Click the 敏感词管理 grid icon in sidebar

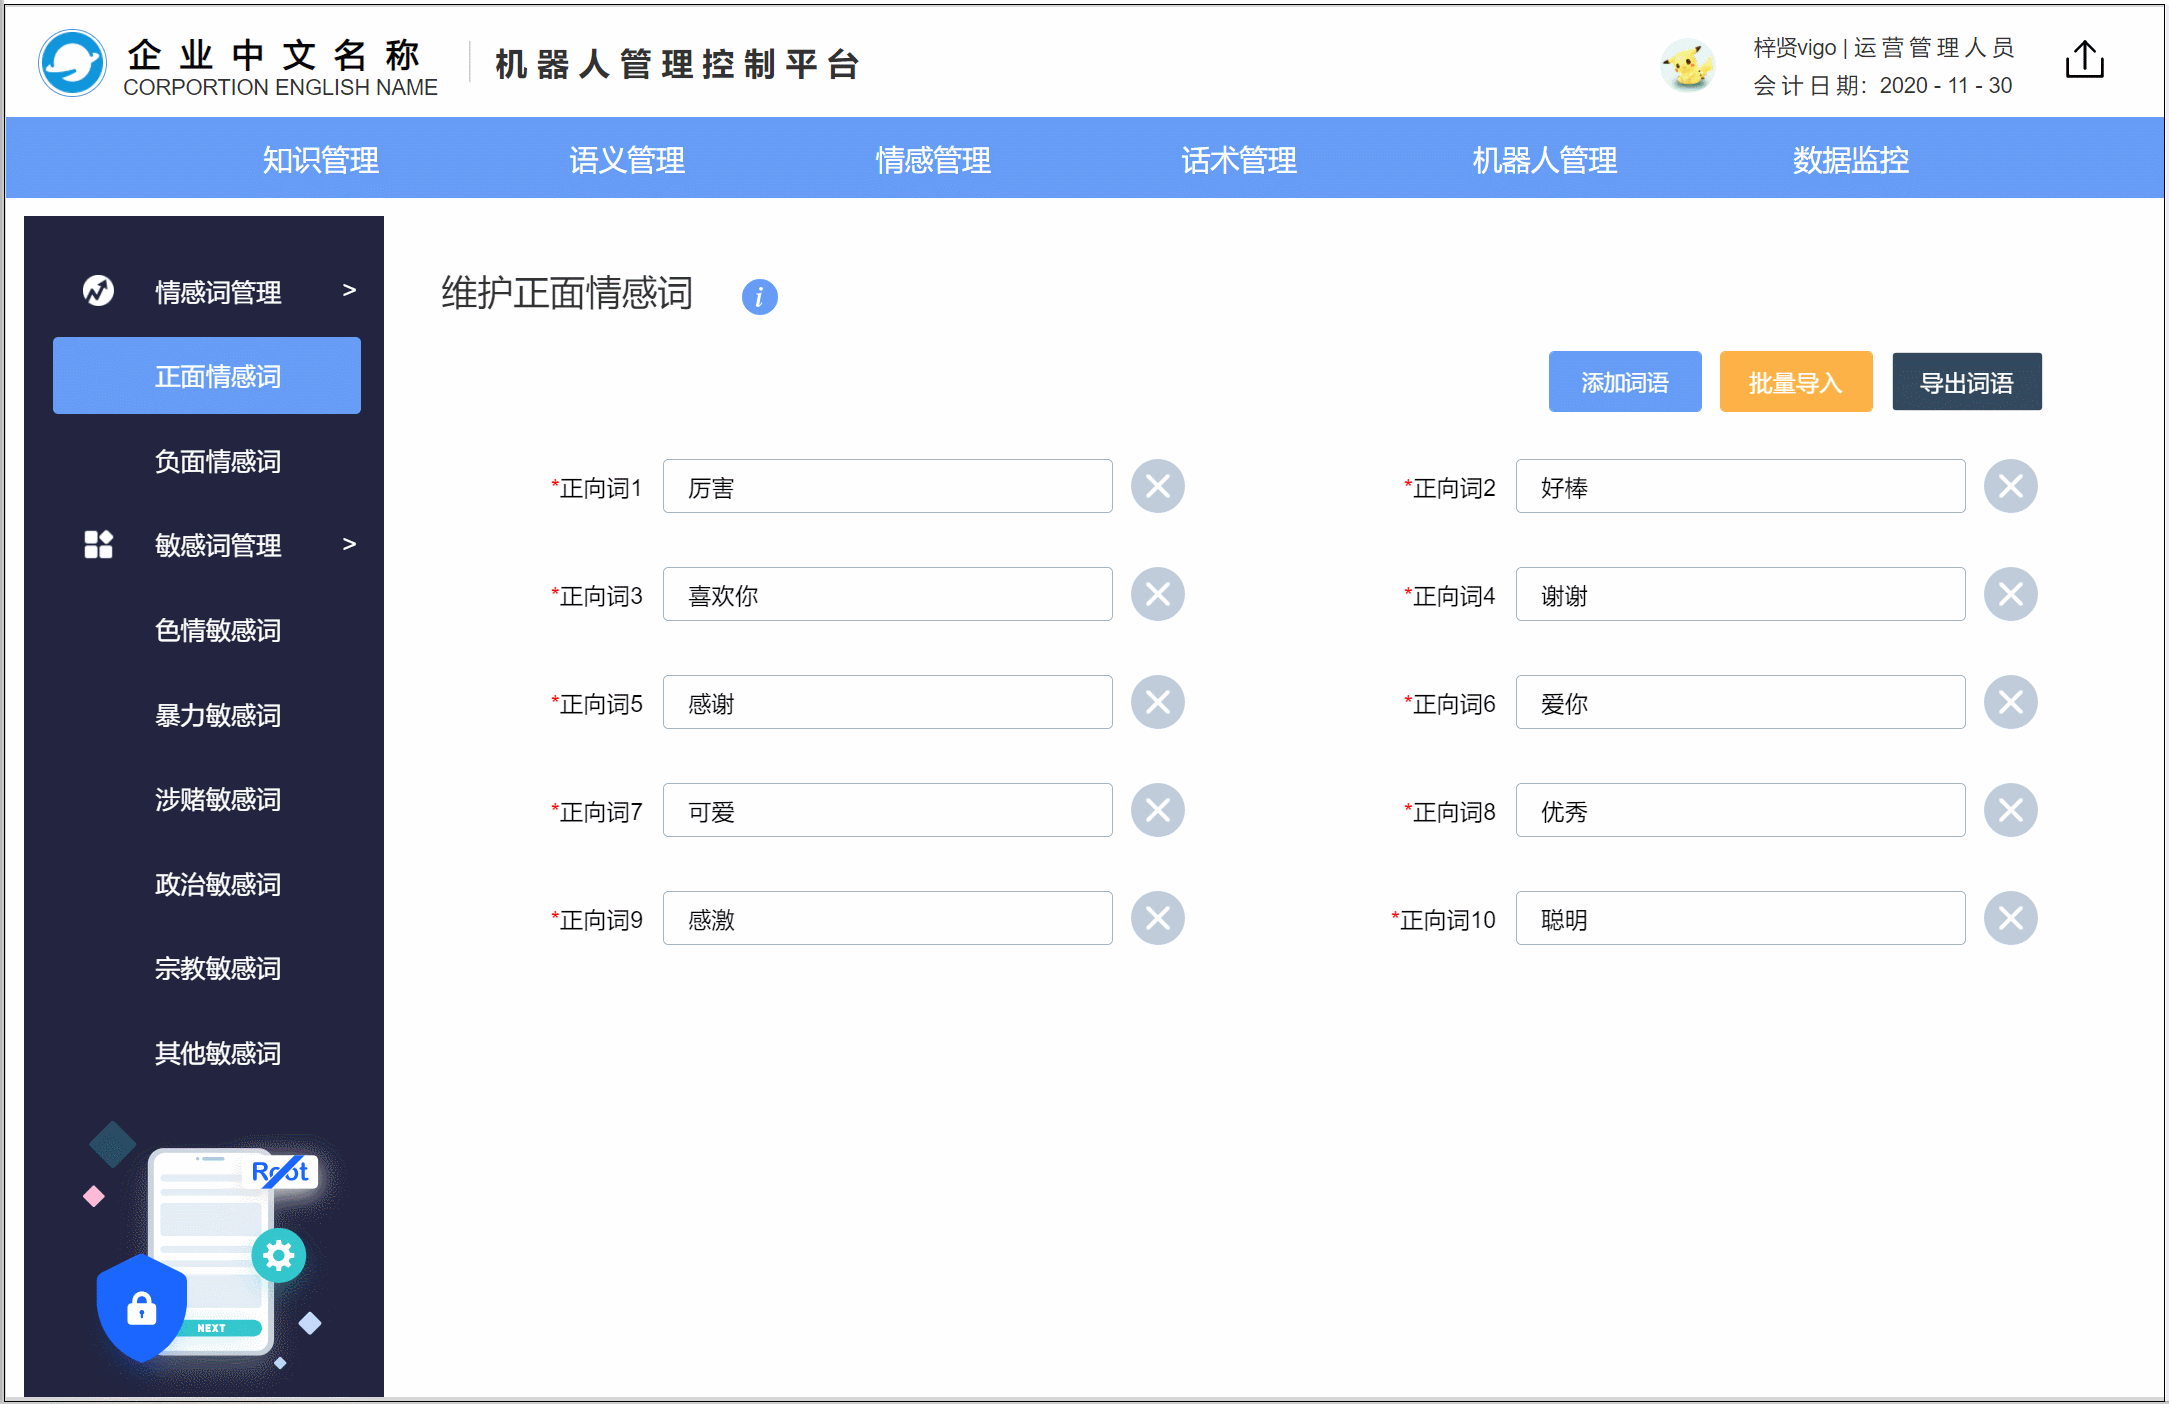coord(98,544)
